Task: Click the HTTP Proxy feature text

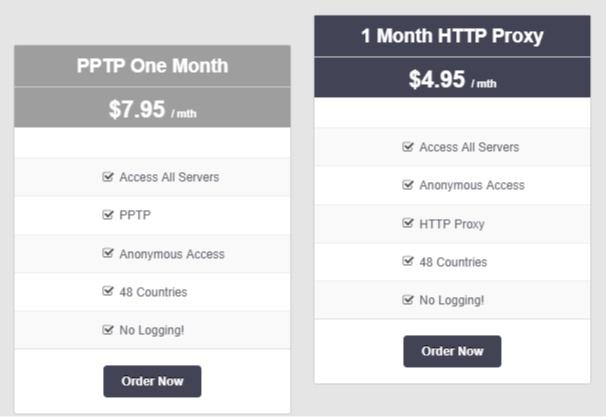Action: (452, 224)
